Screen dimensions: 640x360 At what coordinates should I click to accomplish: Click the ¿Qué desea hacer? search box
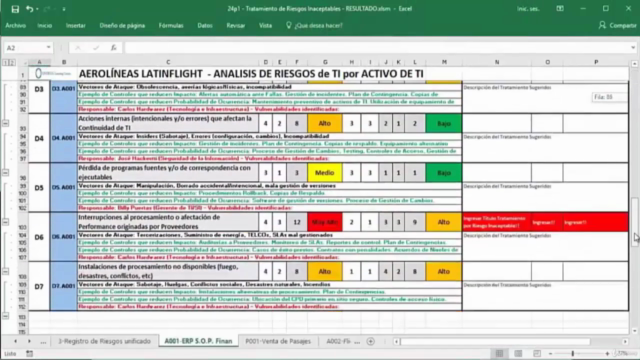tap(314, 25)
